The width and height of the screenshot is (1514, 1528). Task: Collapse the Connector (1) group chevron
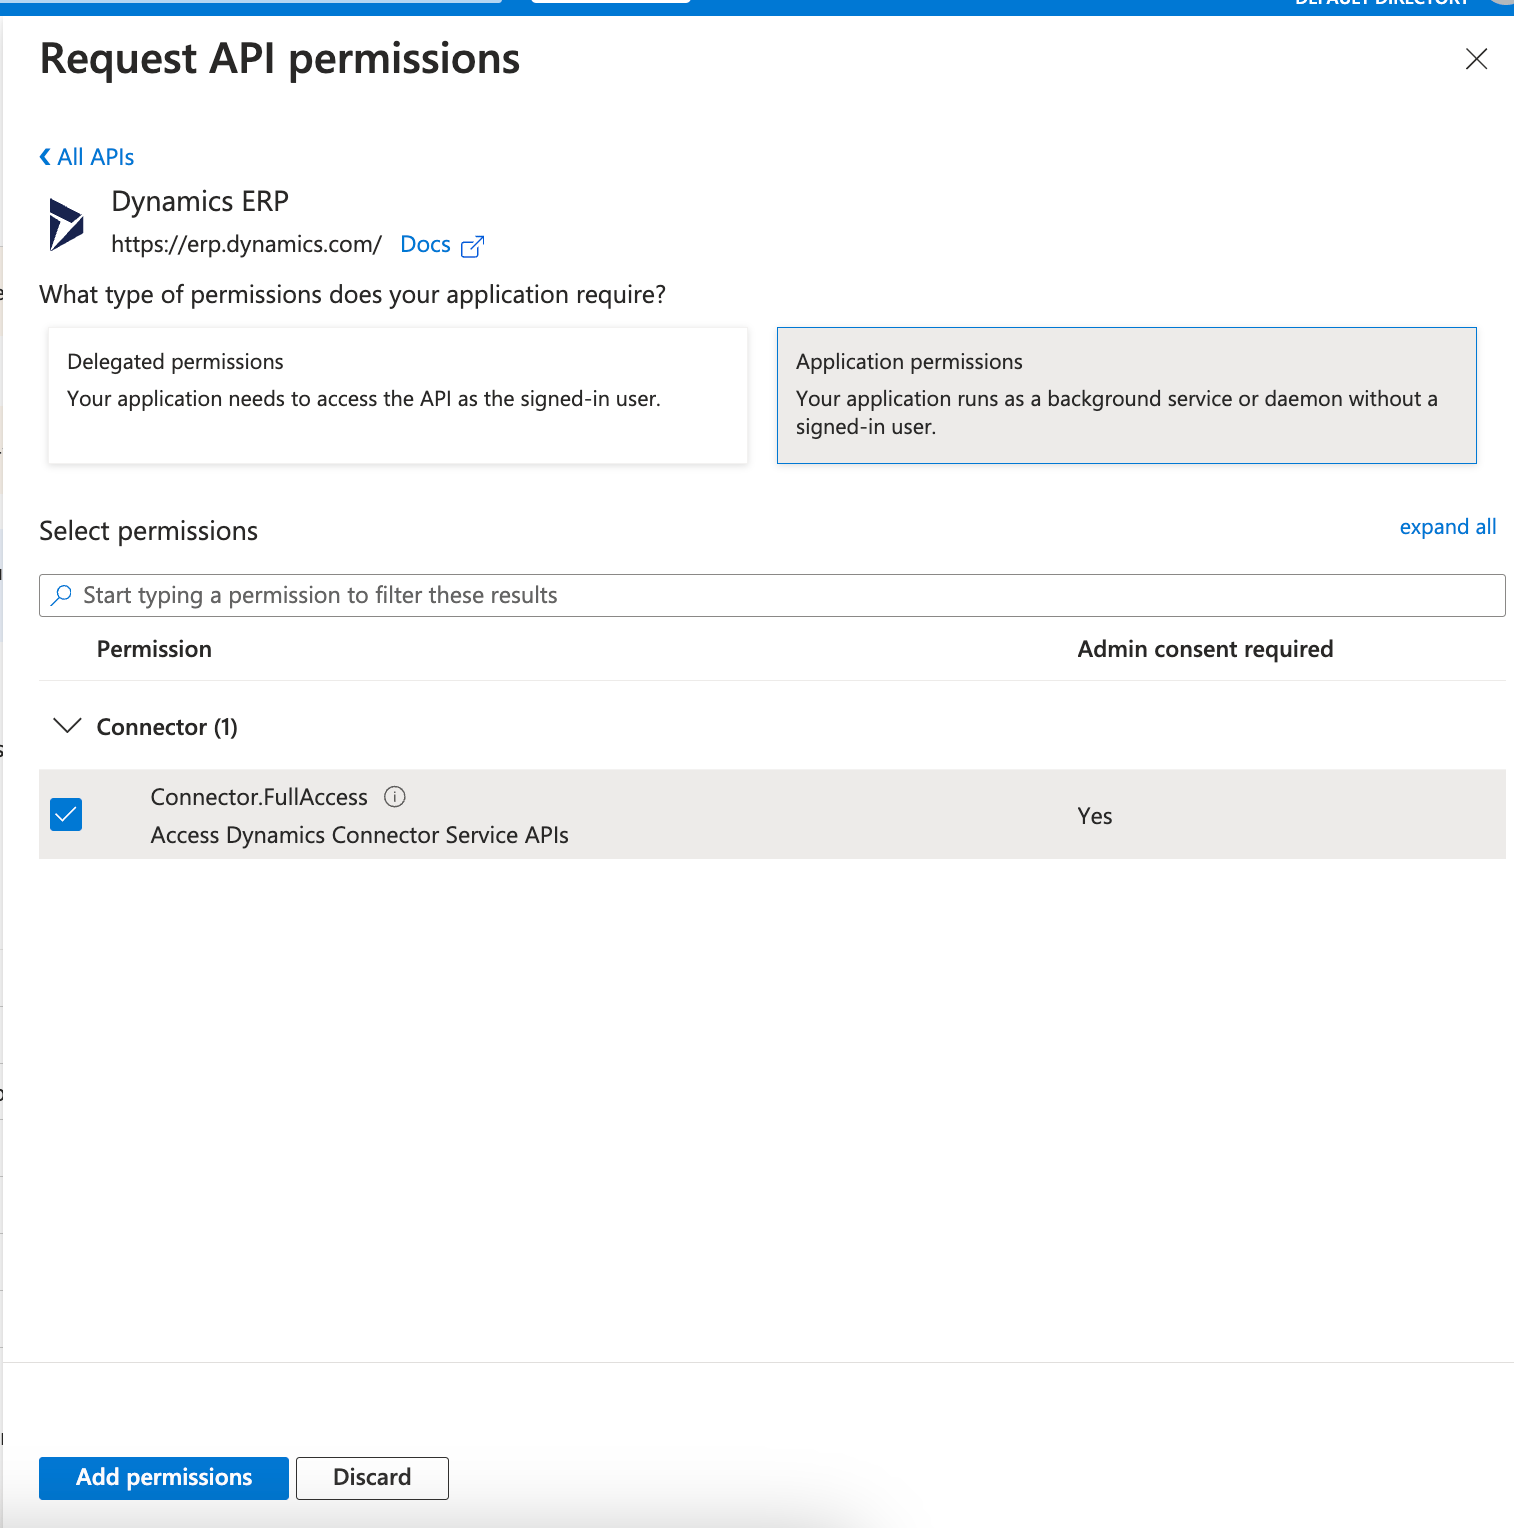[x=67, y=726]
